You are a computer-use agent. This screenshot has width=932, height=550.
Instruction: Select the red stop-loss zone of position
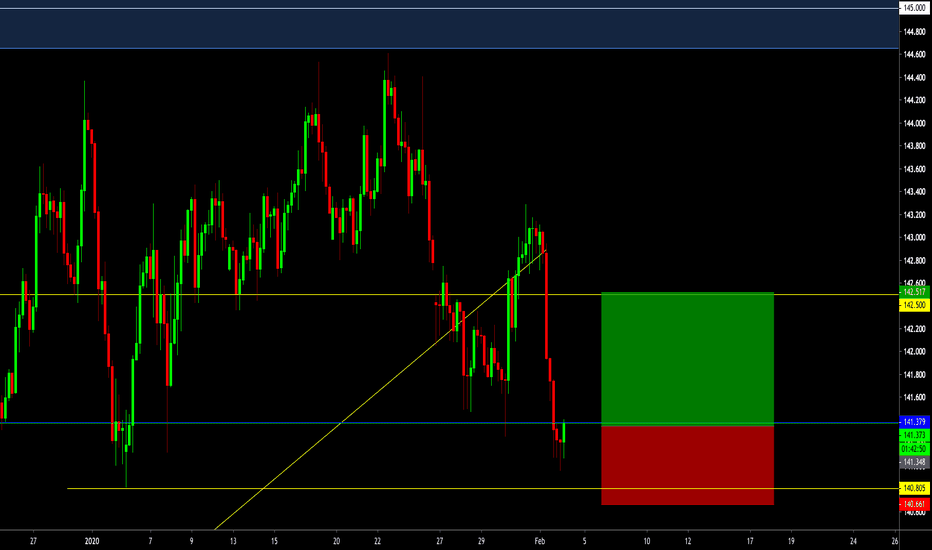click(x=687, y=466)
